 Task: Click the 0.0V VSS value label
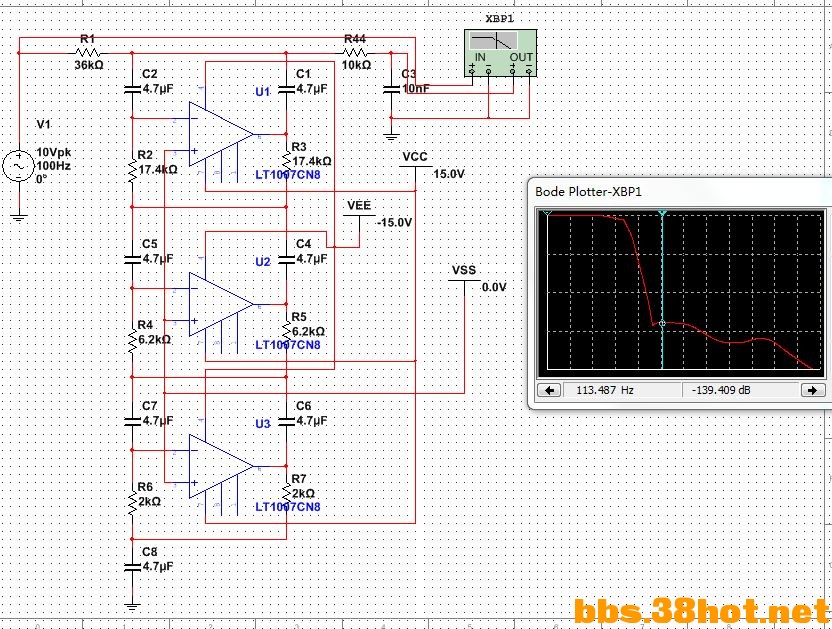tap(494, 287)
